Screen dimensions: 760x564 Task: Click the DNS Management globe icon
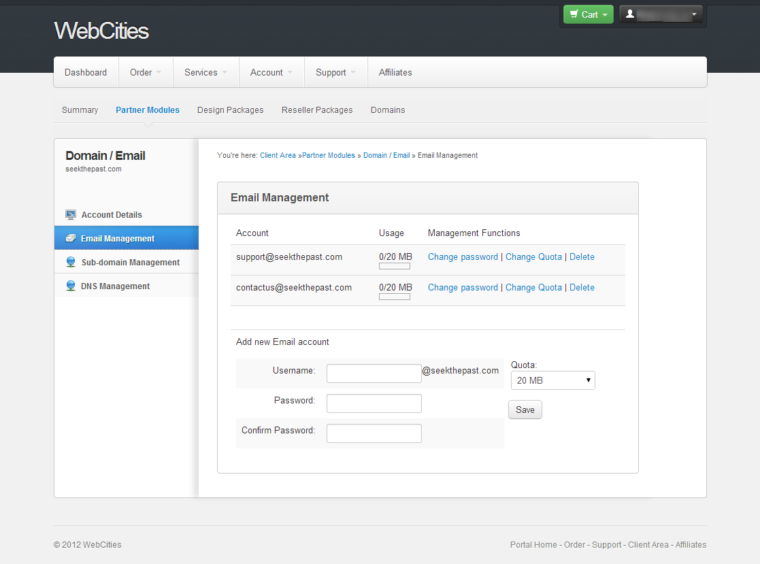tap(71, 287)
